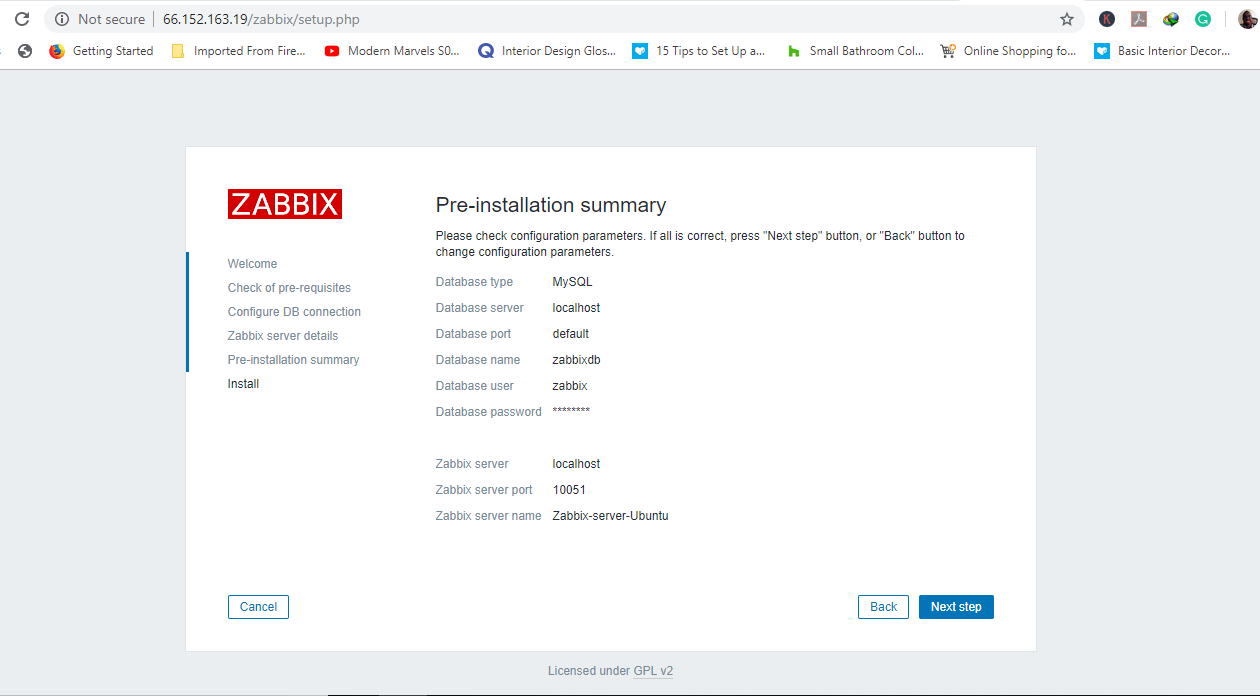Viewport: 1260px width, 696px height.
Task: Click the Database name label
Action: (x=478, y=360)
